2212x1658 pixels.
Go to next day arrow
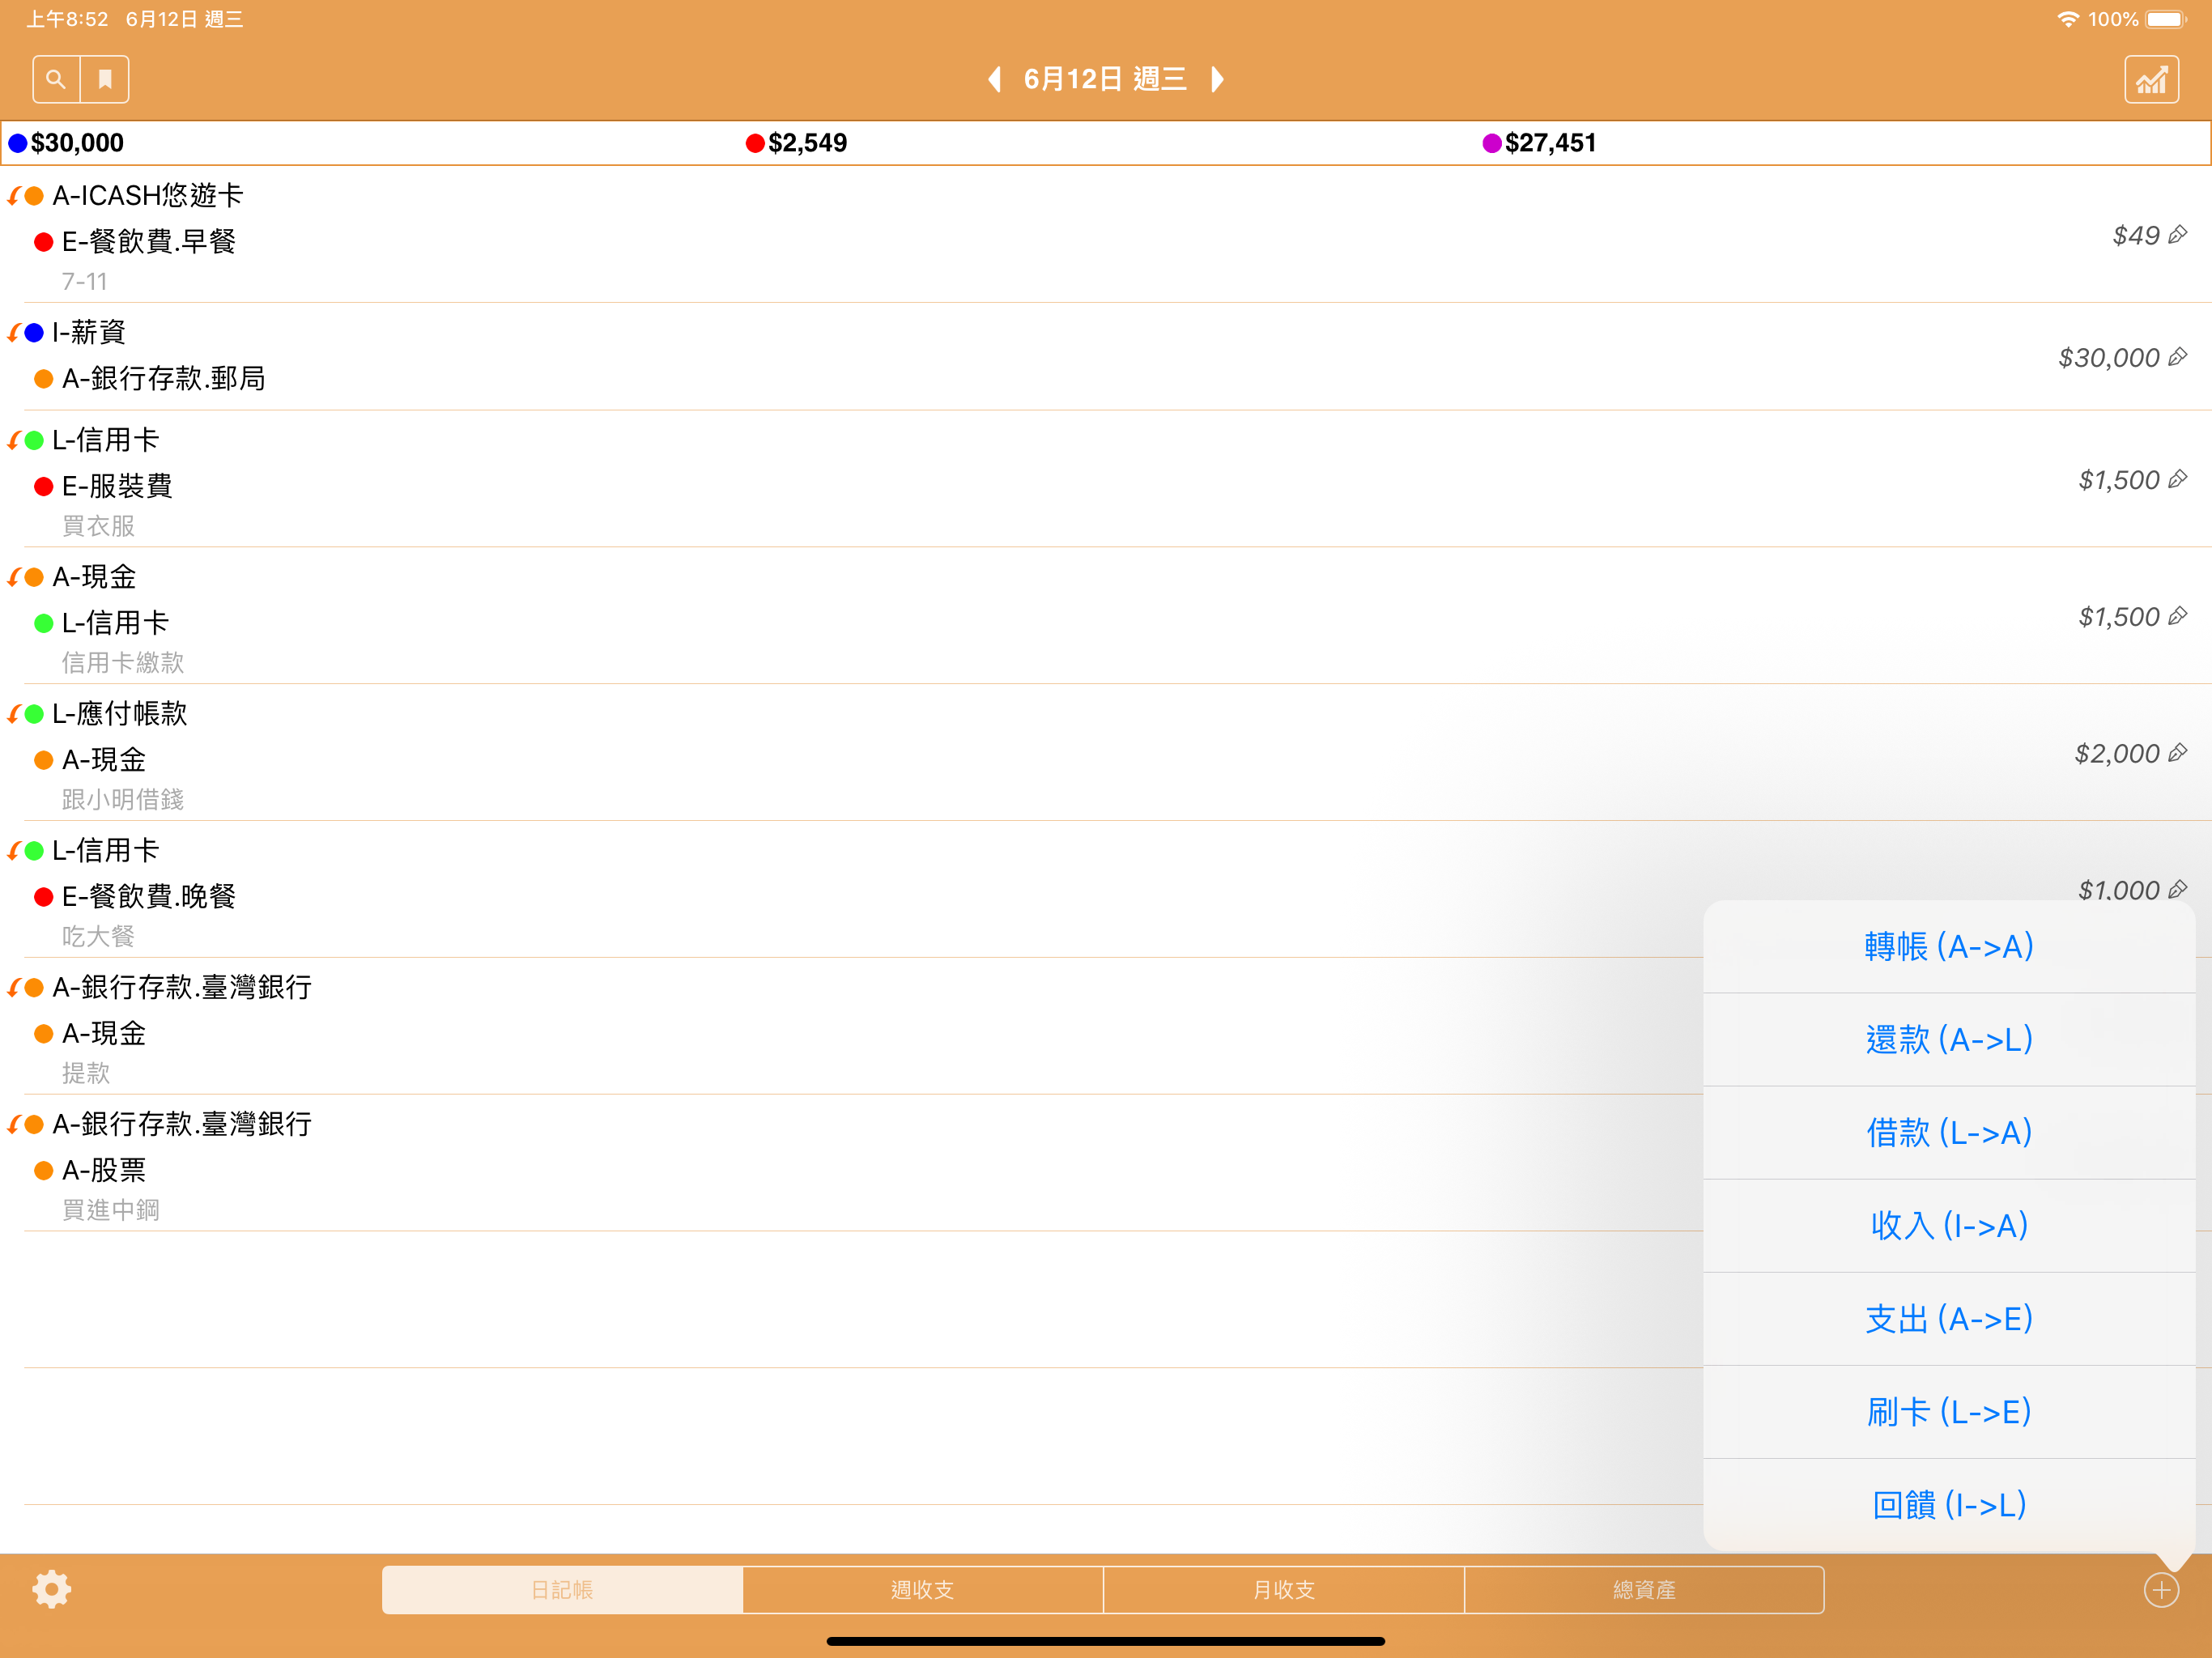[x=1217, y=79]
